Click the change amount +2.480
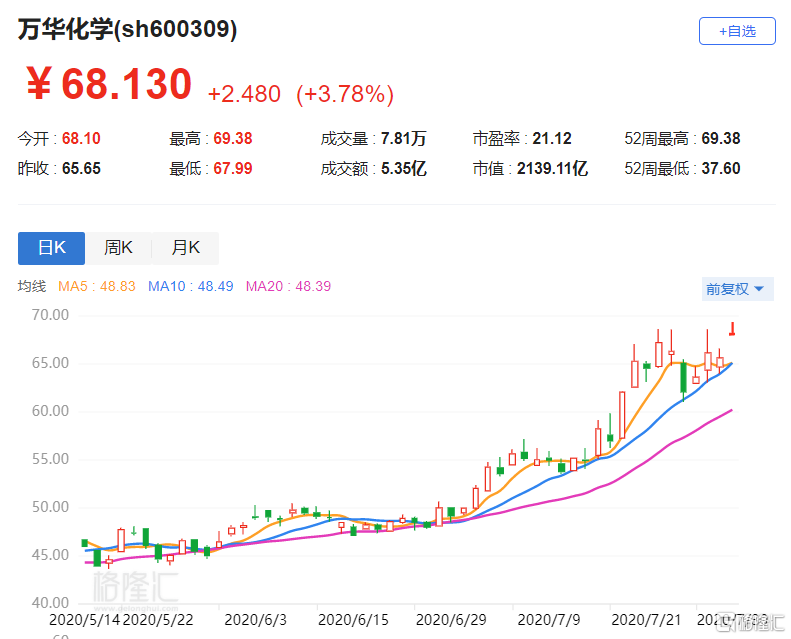 point(244,94)
